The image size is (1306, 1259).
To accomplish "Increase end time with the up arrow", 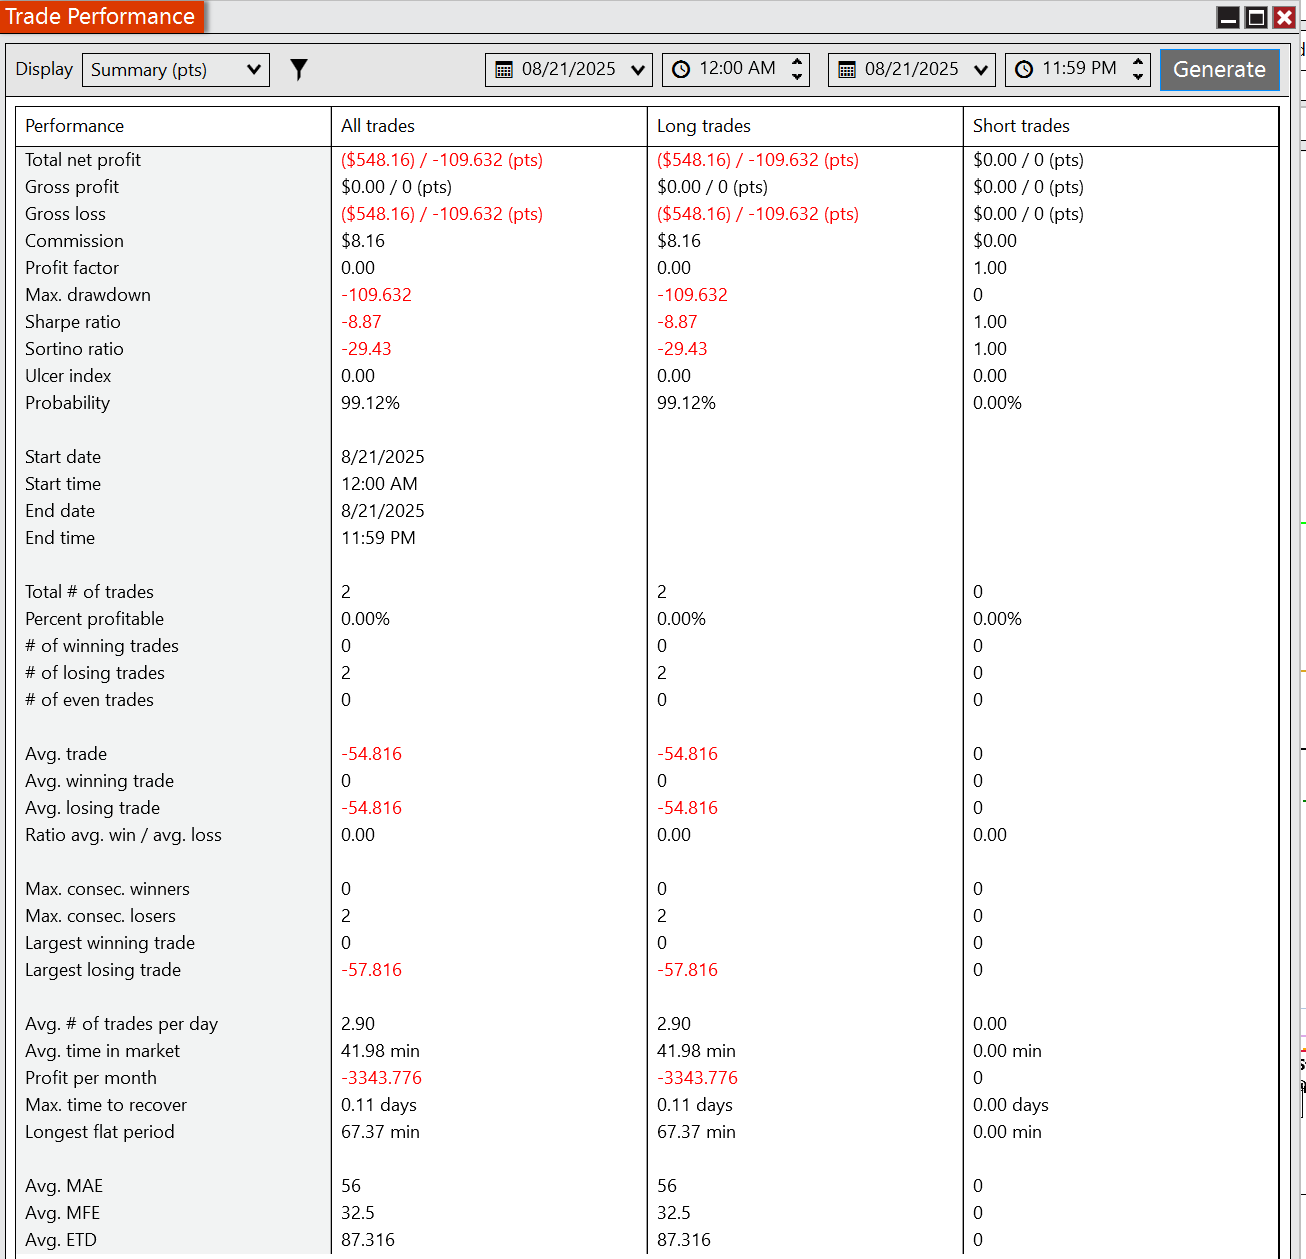I will pyautogui.click(x=1138, y=62).
